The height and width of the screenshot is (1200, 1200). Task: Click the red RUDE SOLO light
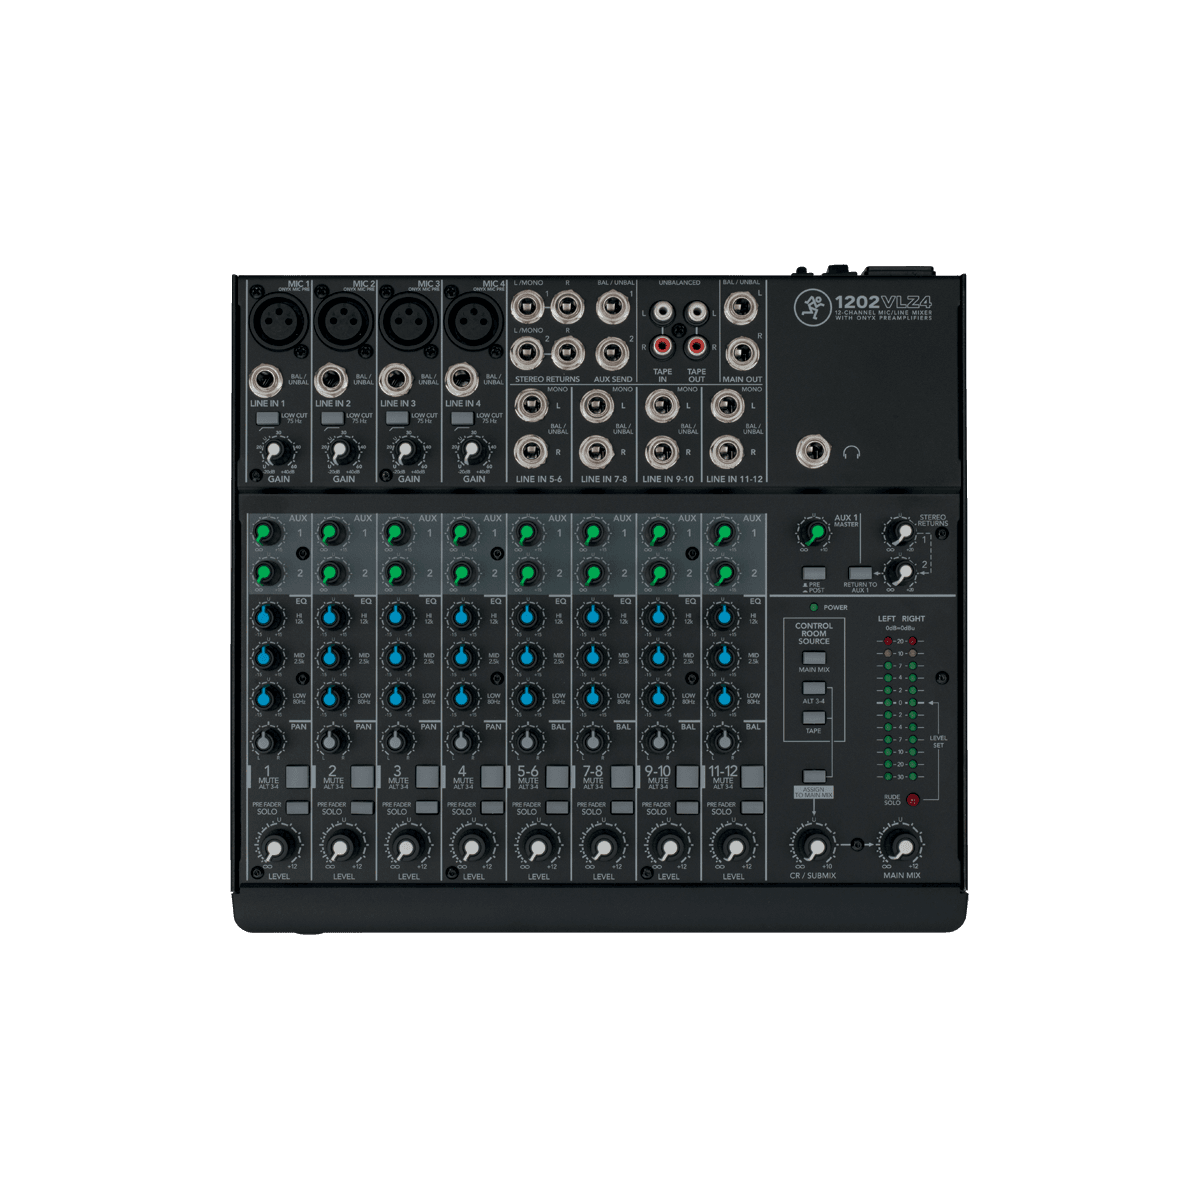(913, 799)
